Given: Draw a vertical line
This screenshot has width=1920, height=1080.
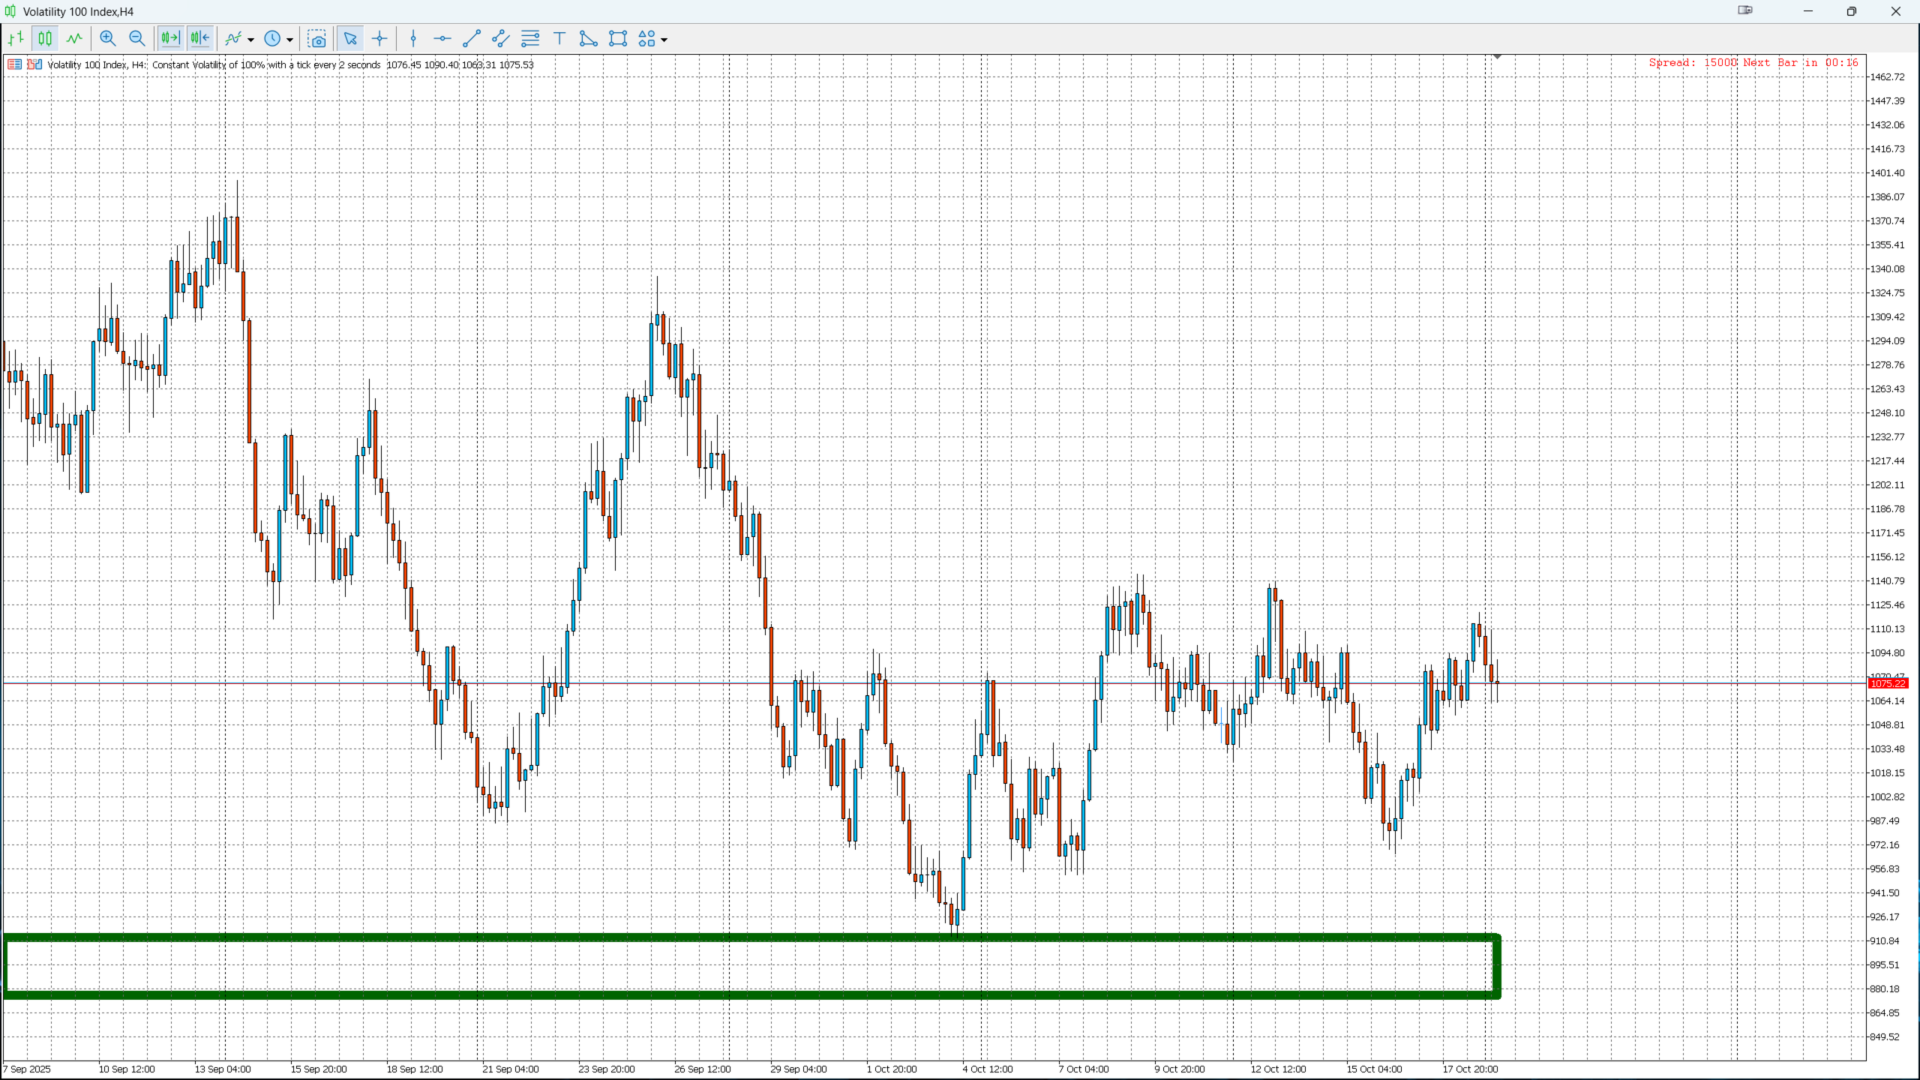Looking at the screenshot, I should 413,39.
